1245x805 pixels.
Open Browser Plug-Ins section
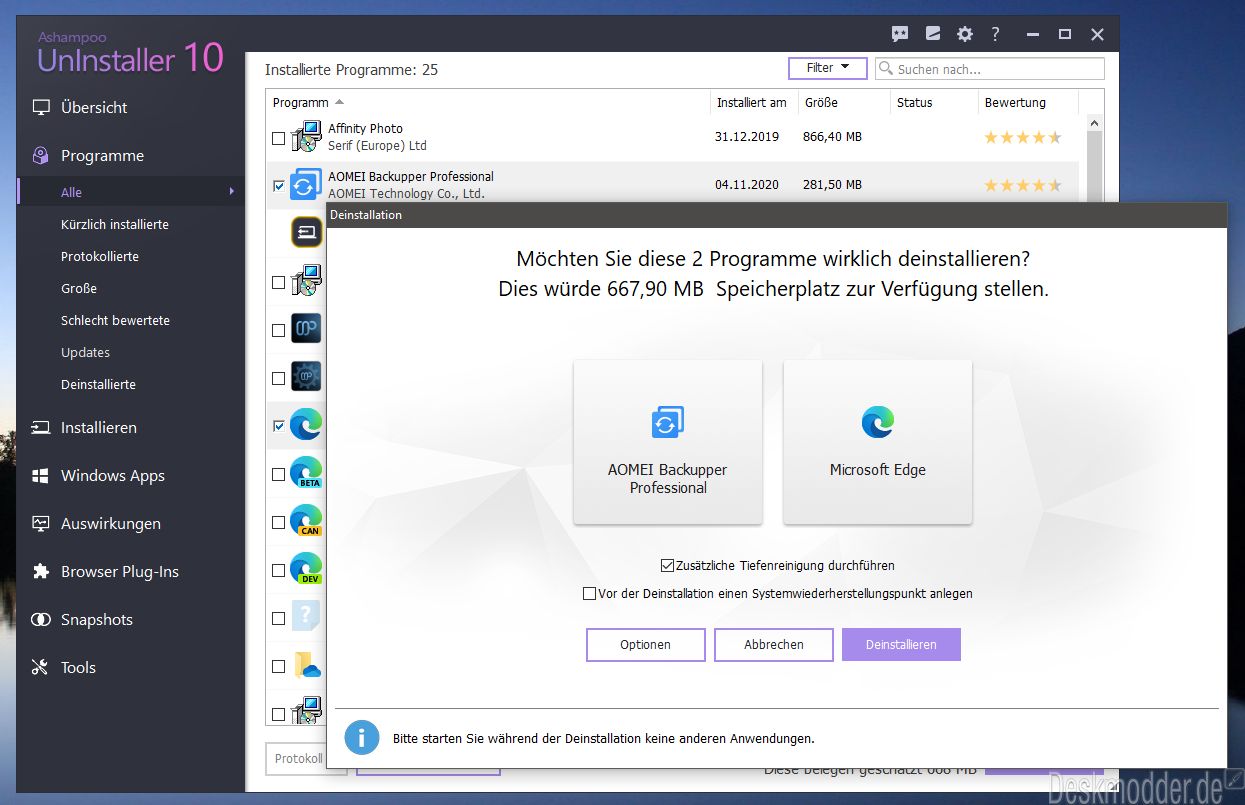click(x=120, y=572)
